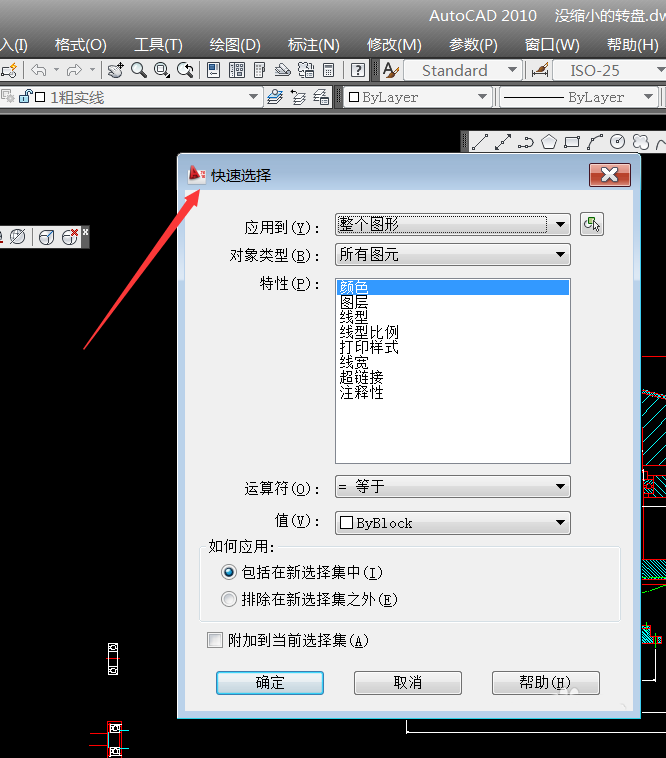Select the Pan hand tool
Viewport: 666px width, 758px height.
[116, 71]
